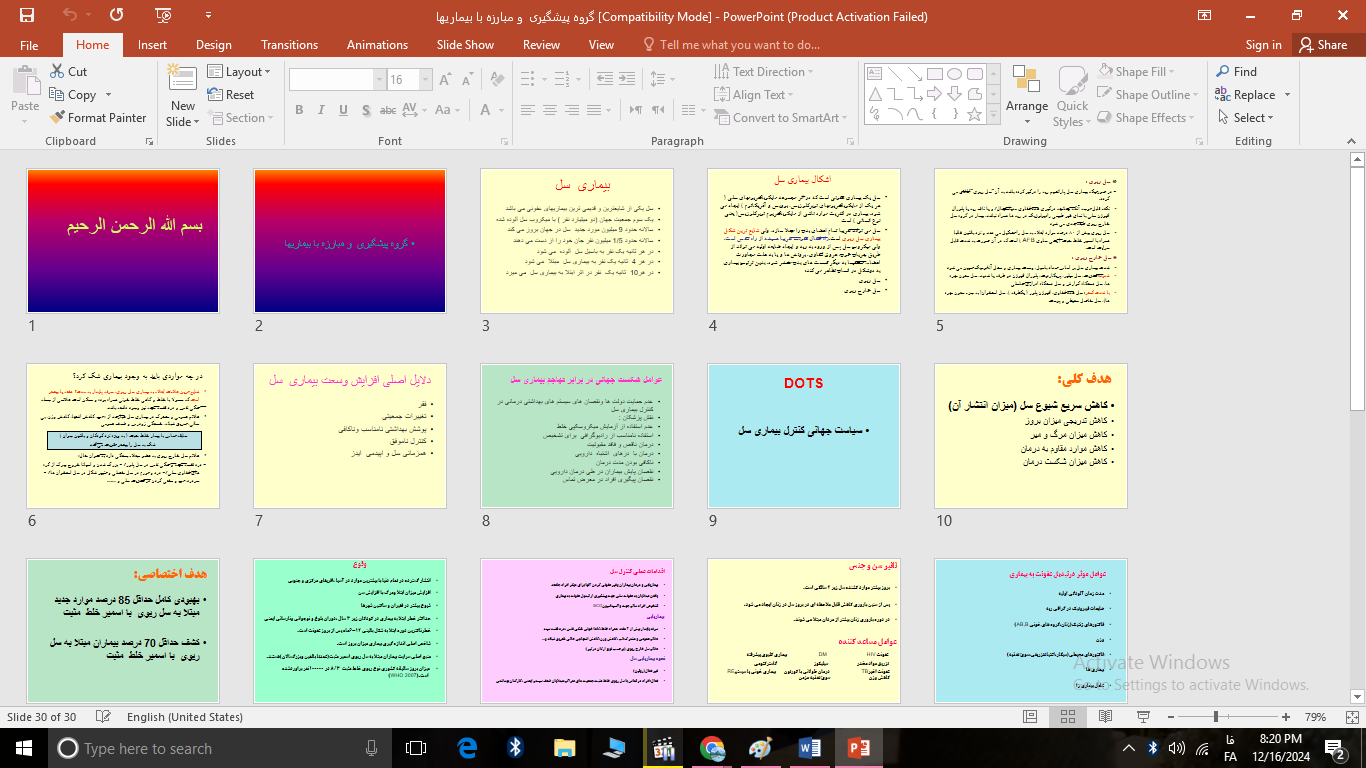Open the Transitions ribbon tab

click(289, 45)
